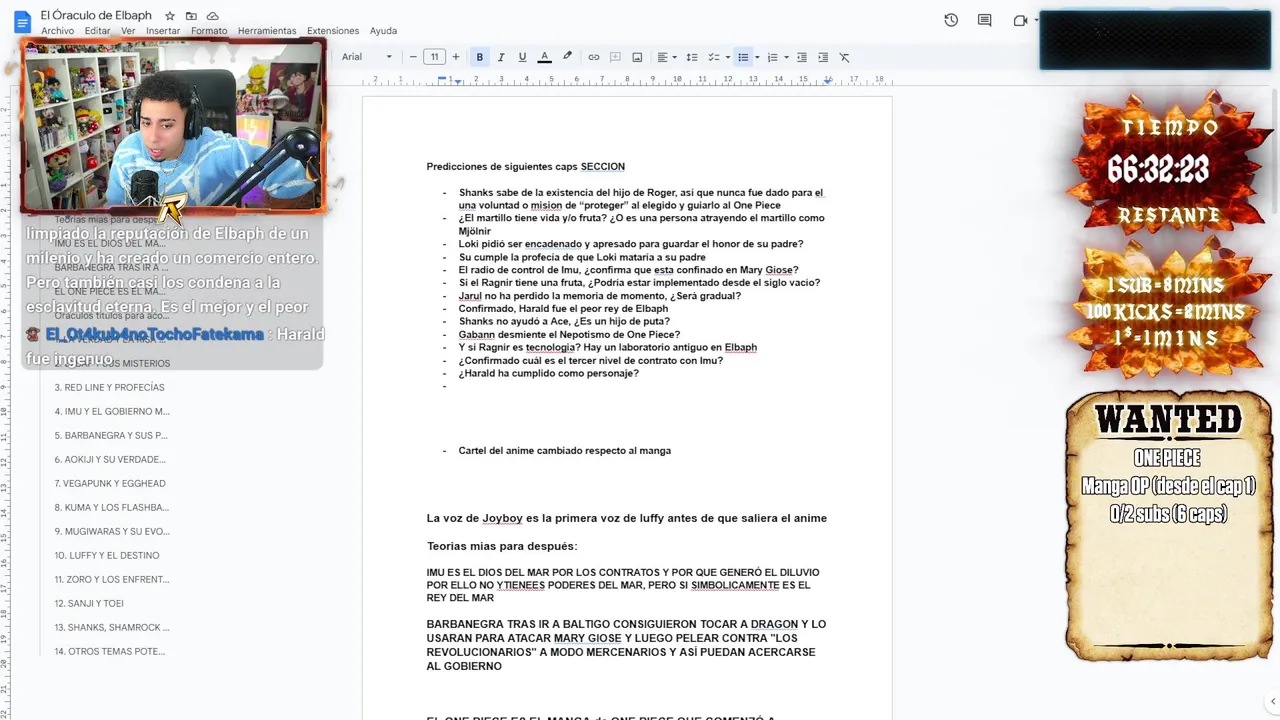Screen dimensions: 1280x720
Task: Go to outline item KUMA Y LOS FLASHBA...
Action: point(111,507)
